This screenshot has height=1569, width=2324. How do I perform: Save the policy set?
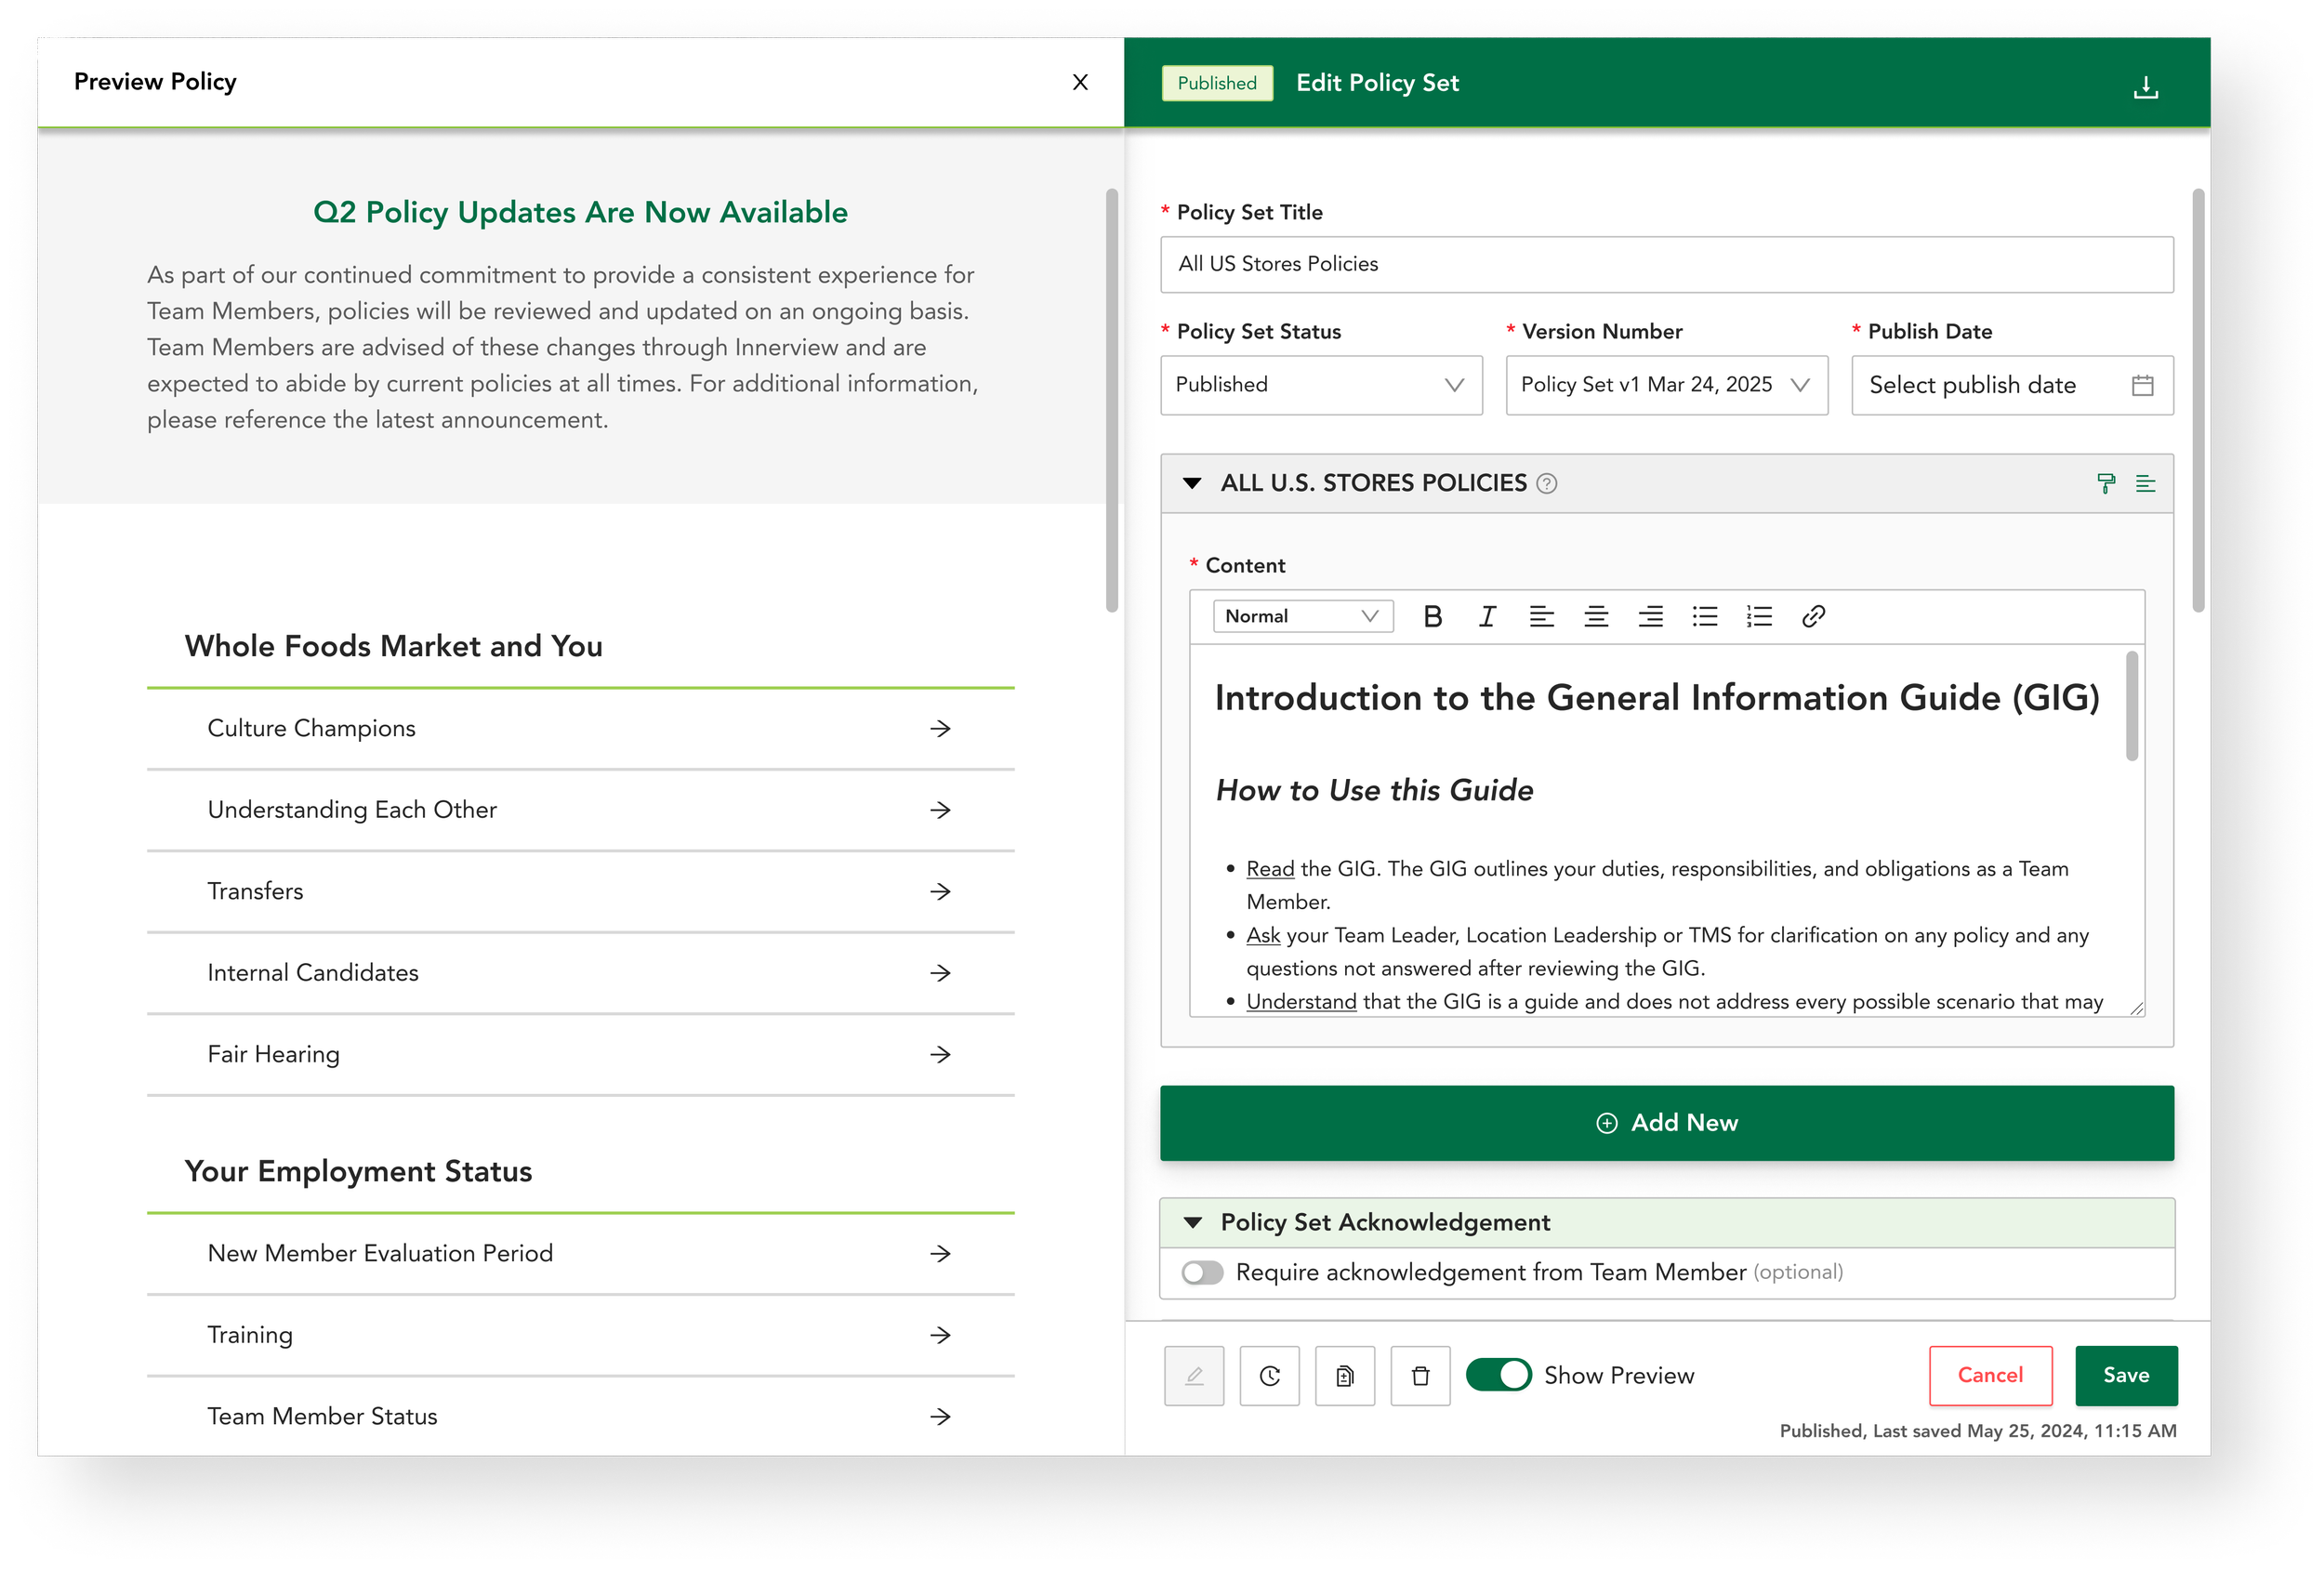tap(2125, 1375)
